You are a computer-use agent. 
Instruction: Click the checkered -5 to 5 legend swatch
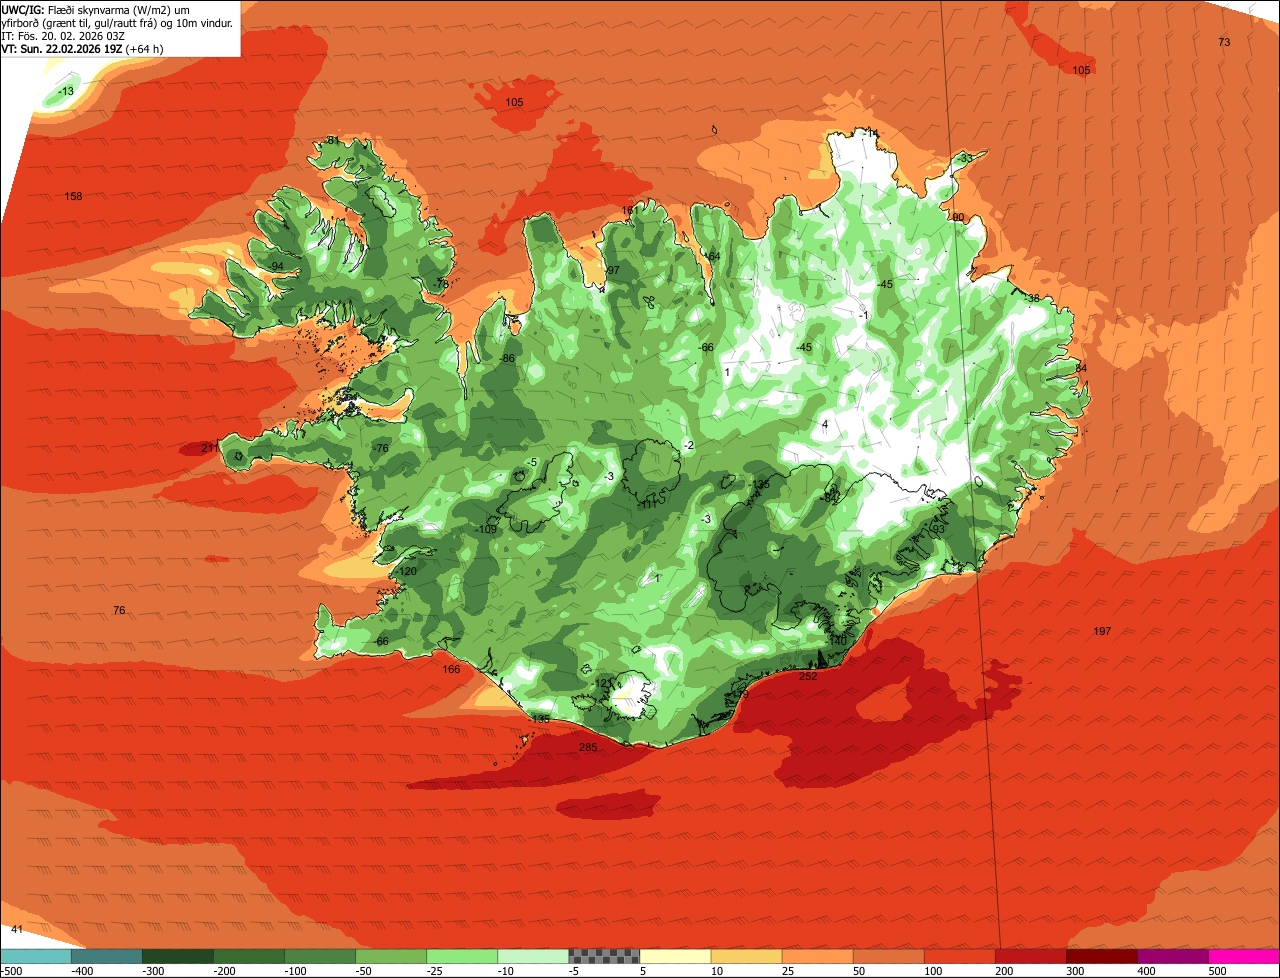coord(604,956)
